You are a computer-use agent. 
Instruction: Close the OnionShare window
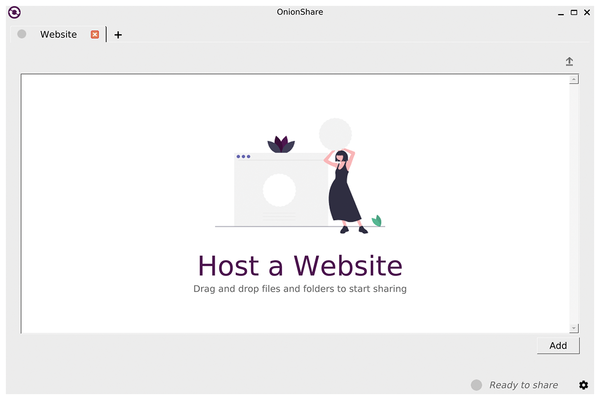[587, 13]
